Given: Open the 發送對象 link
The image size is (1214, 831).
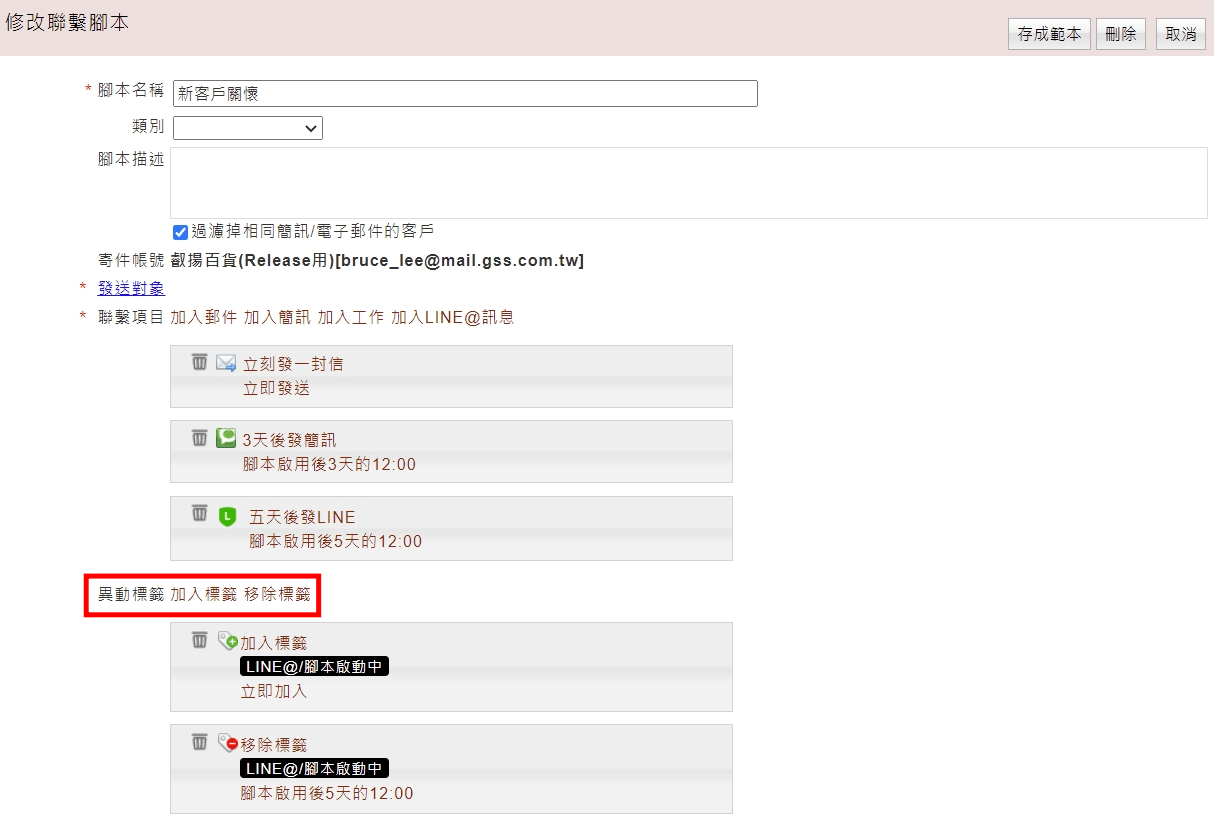Looking at the screenshot, I should [x=131, y=288].
